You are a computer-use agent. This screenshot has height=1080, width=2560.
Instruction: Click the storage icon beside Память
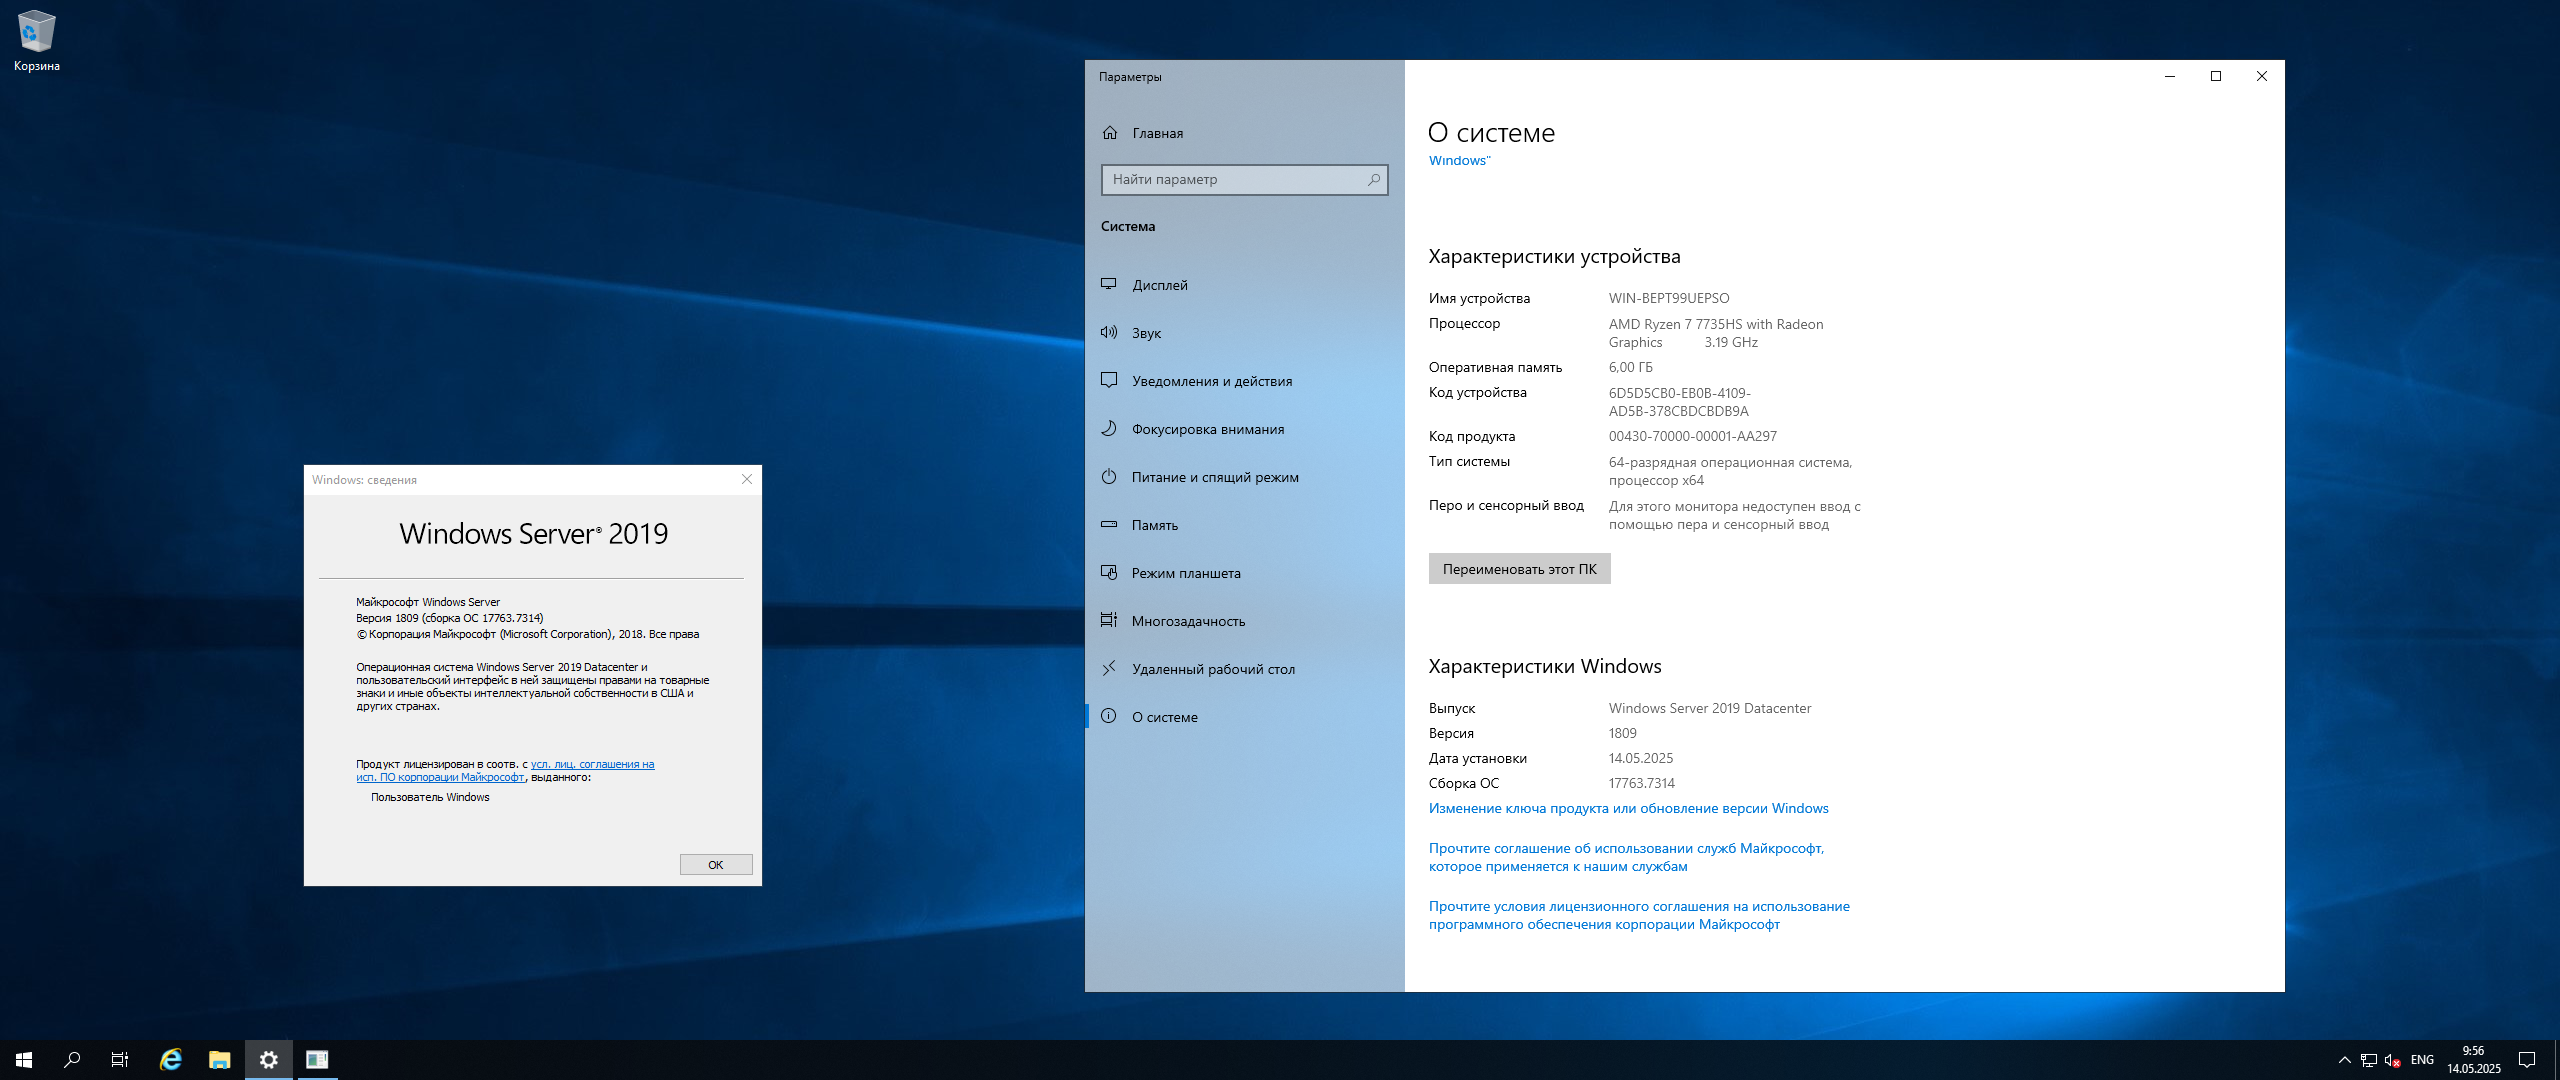click(x=1109, y=524)
